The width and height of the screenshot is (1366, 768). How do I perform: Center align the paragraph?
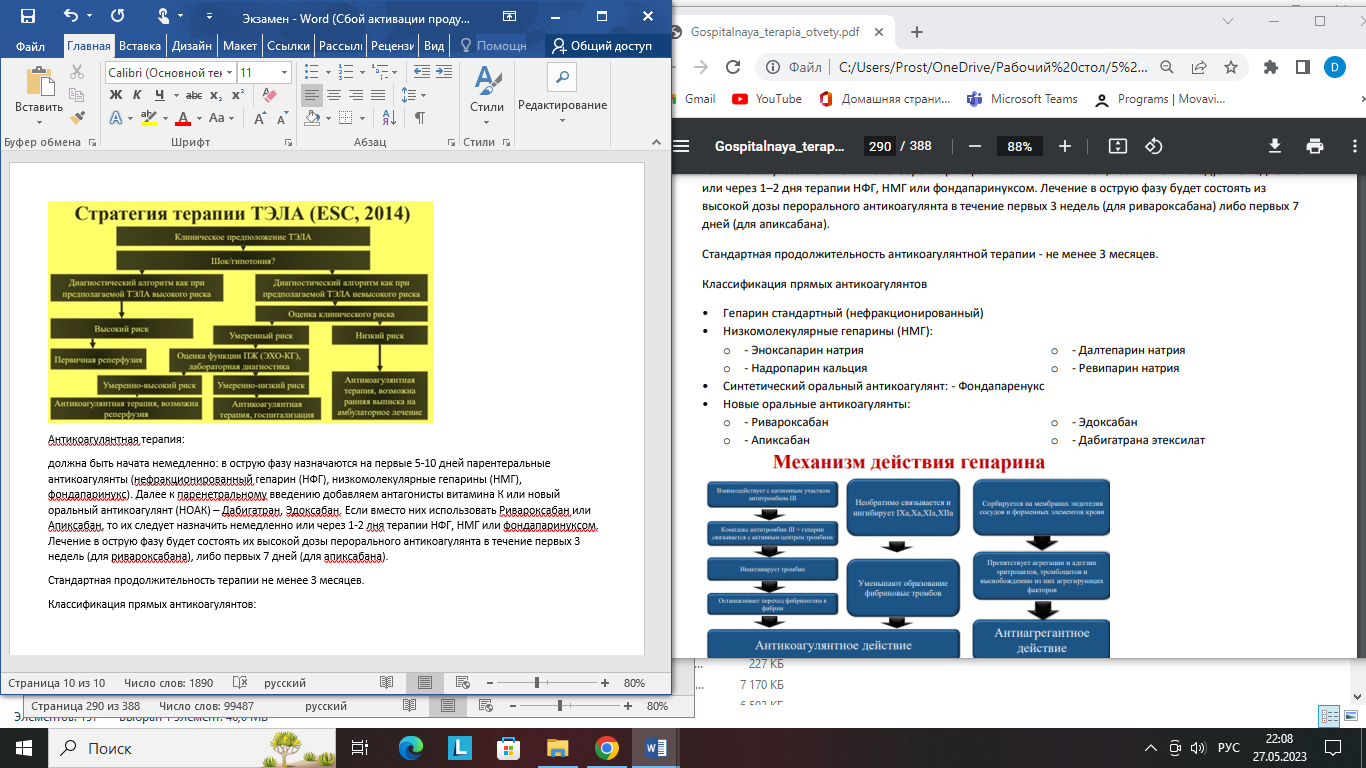[x=334, y=96]
